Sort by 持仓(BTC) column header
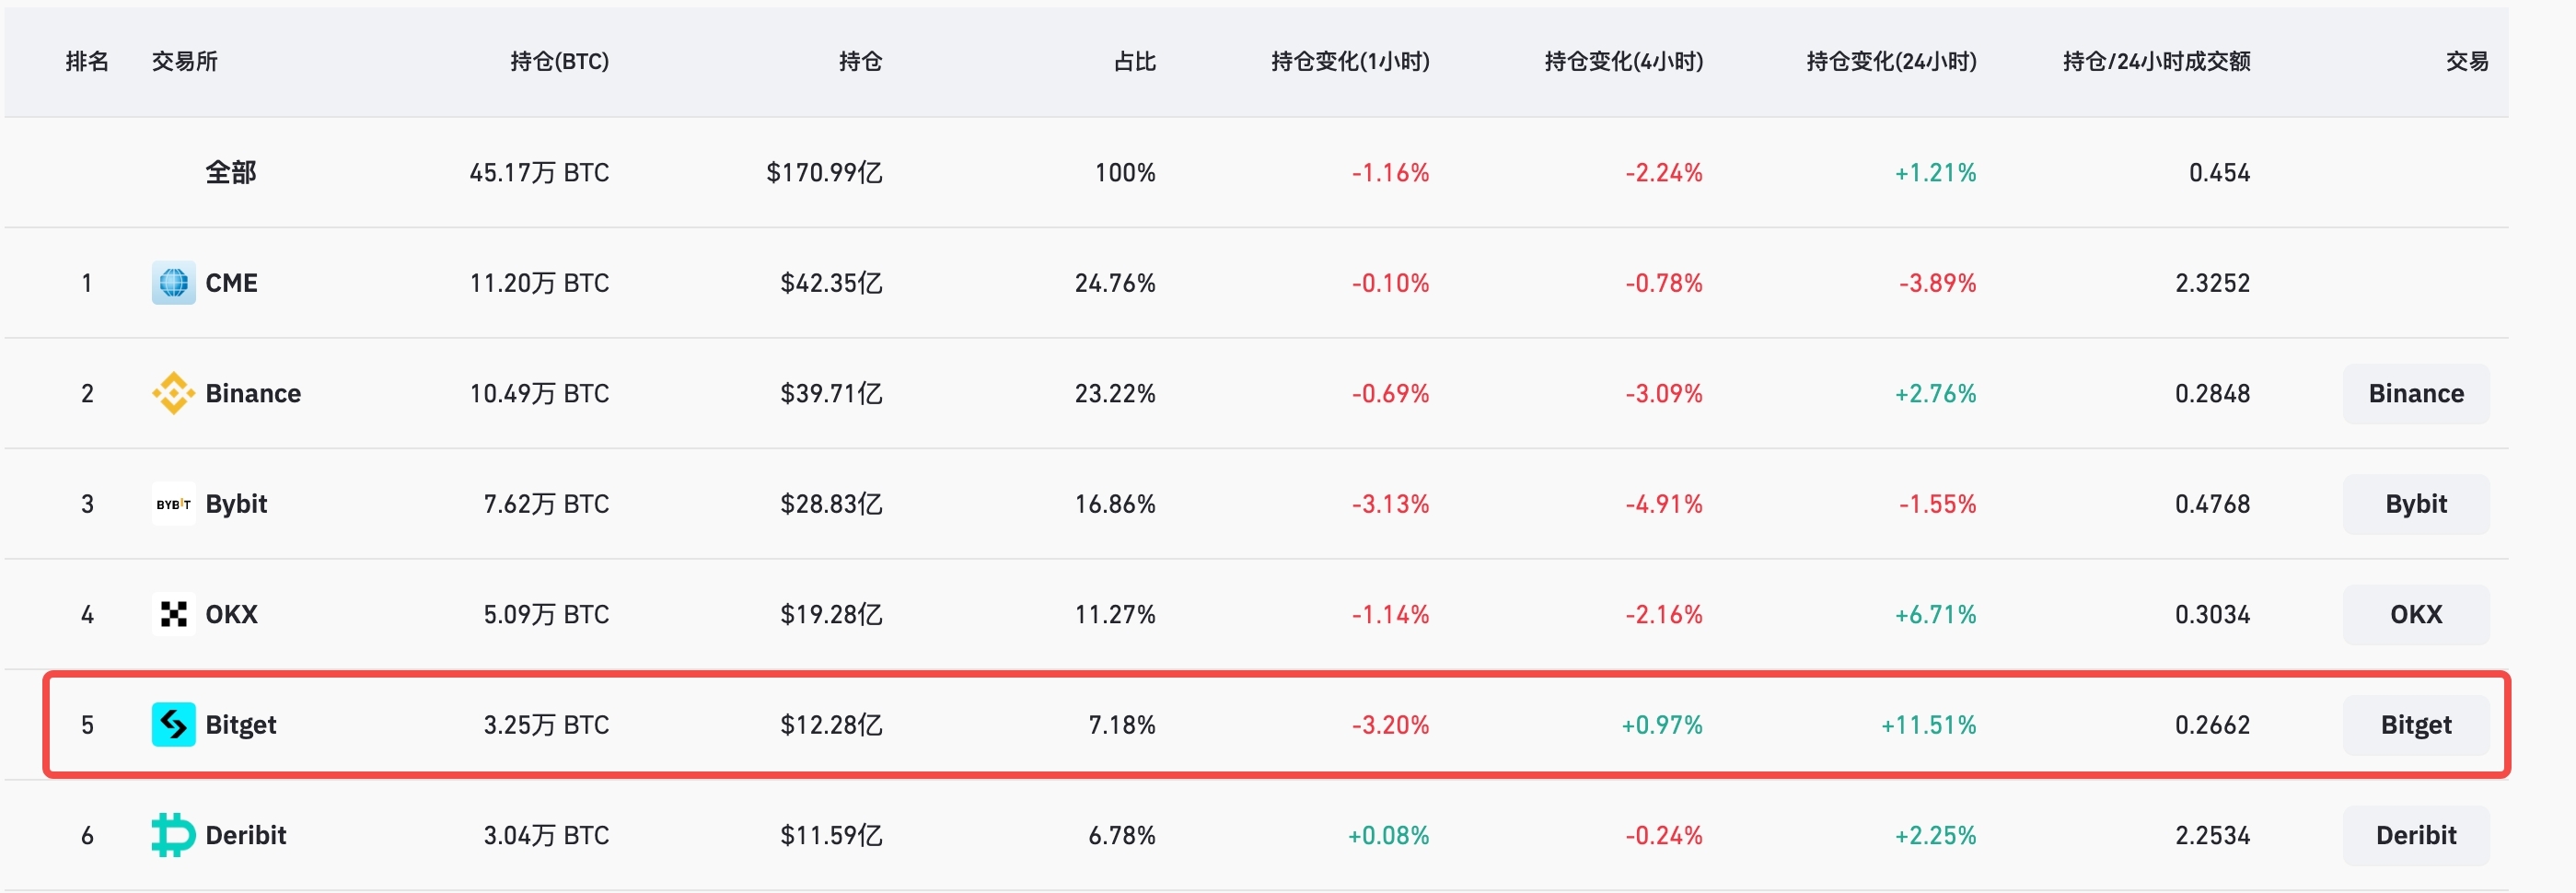The width and height of the screenshot is (2576, 893). 559,62
